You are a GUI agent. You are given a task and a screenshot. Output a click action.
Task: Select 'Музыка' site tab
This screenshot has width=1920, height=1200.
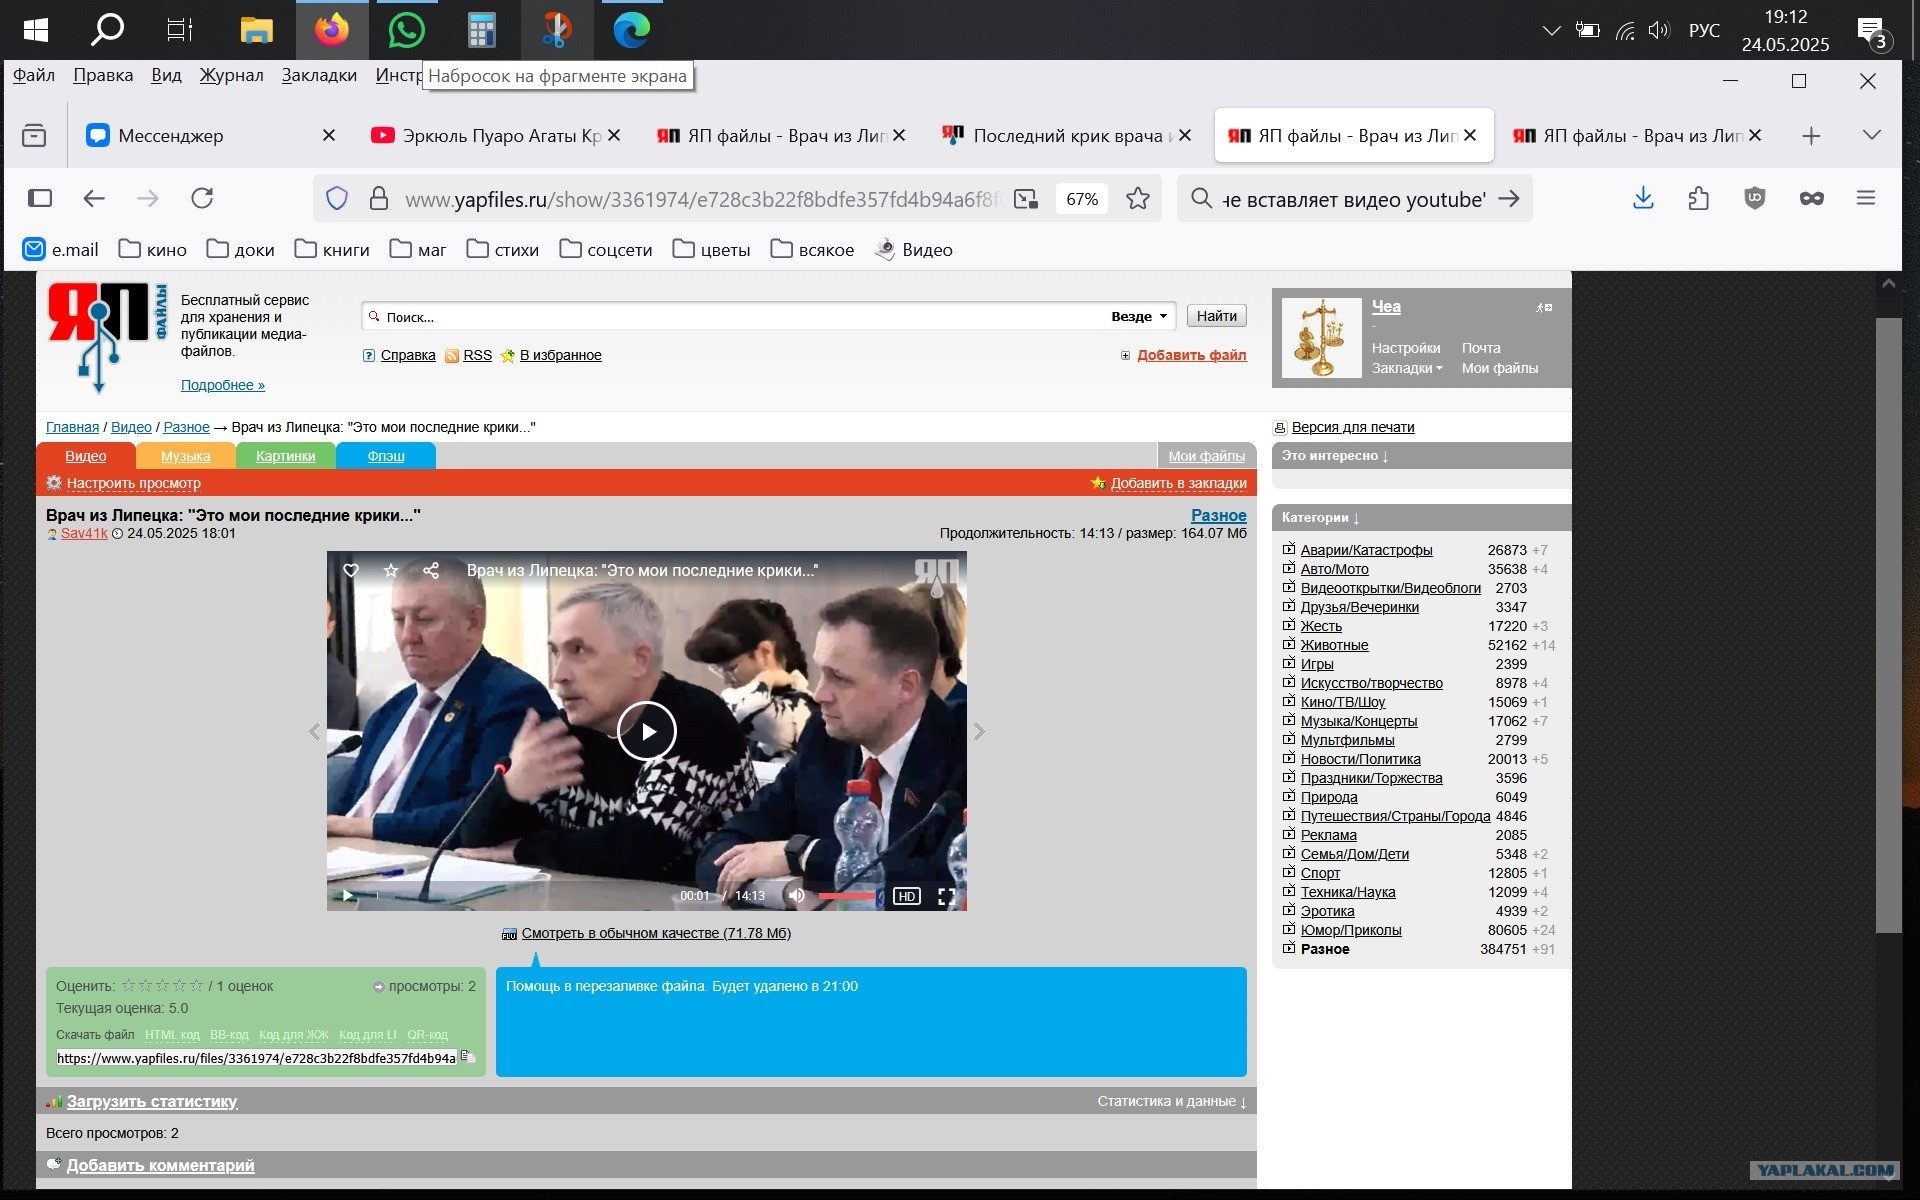(186, 456)
